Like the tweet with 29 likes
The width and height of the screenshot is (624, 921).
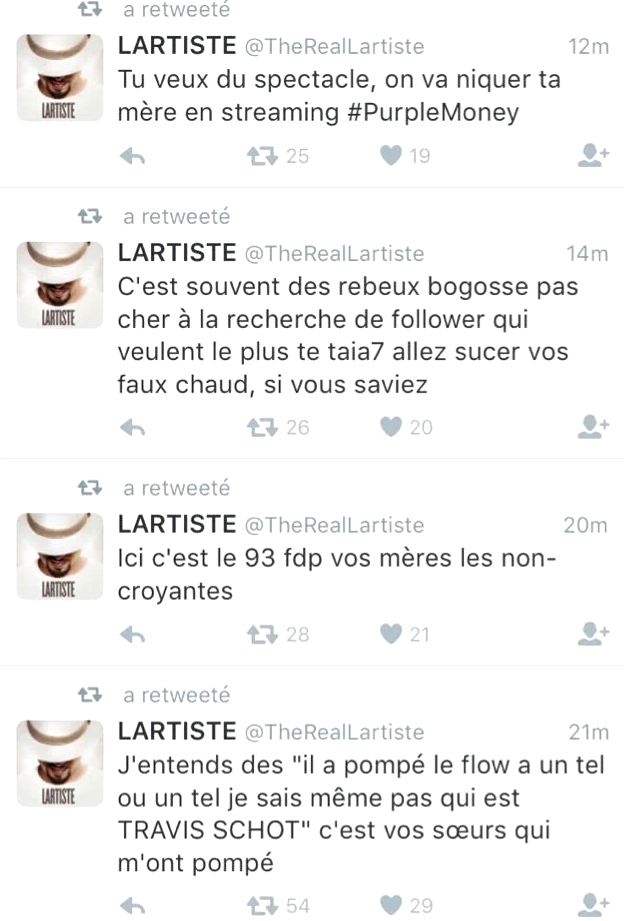click(x=391, y=906)
